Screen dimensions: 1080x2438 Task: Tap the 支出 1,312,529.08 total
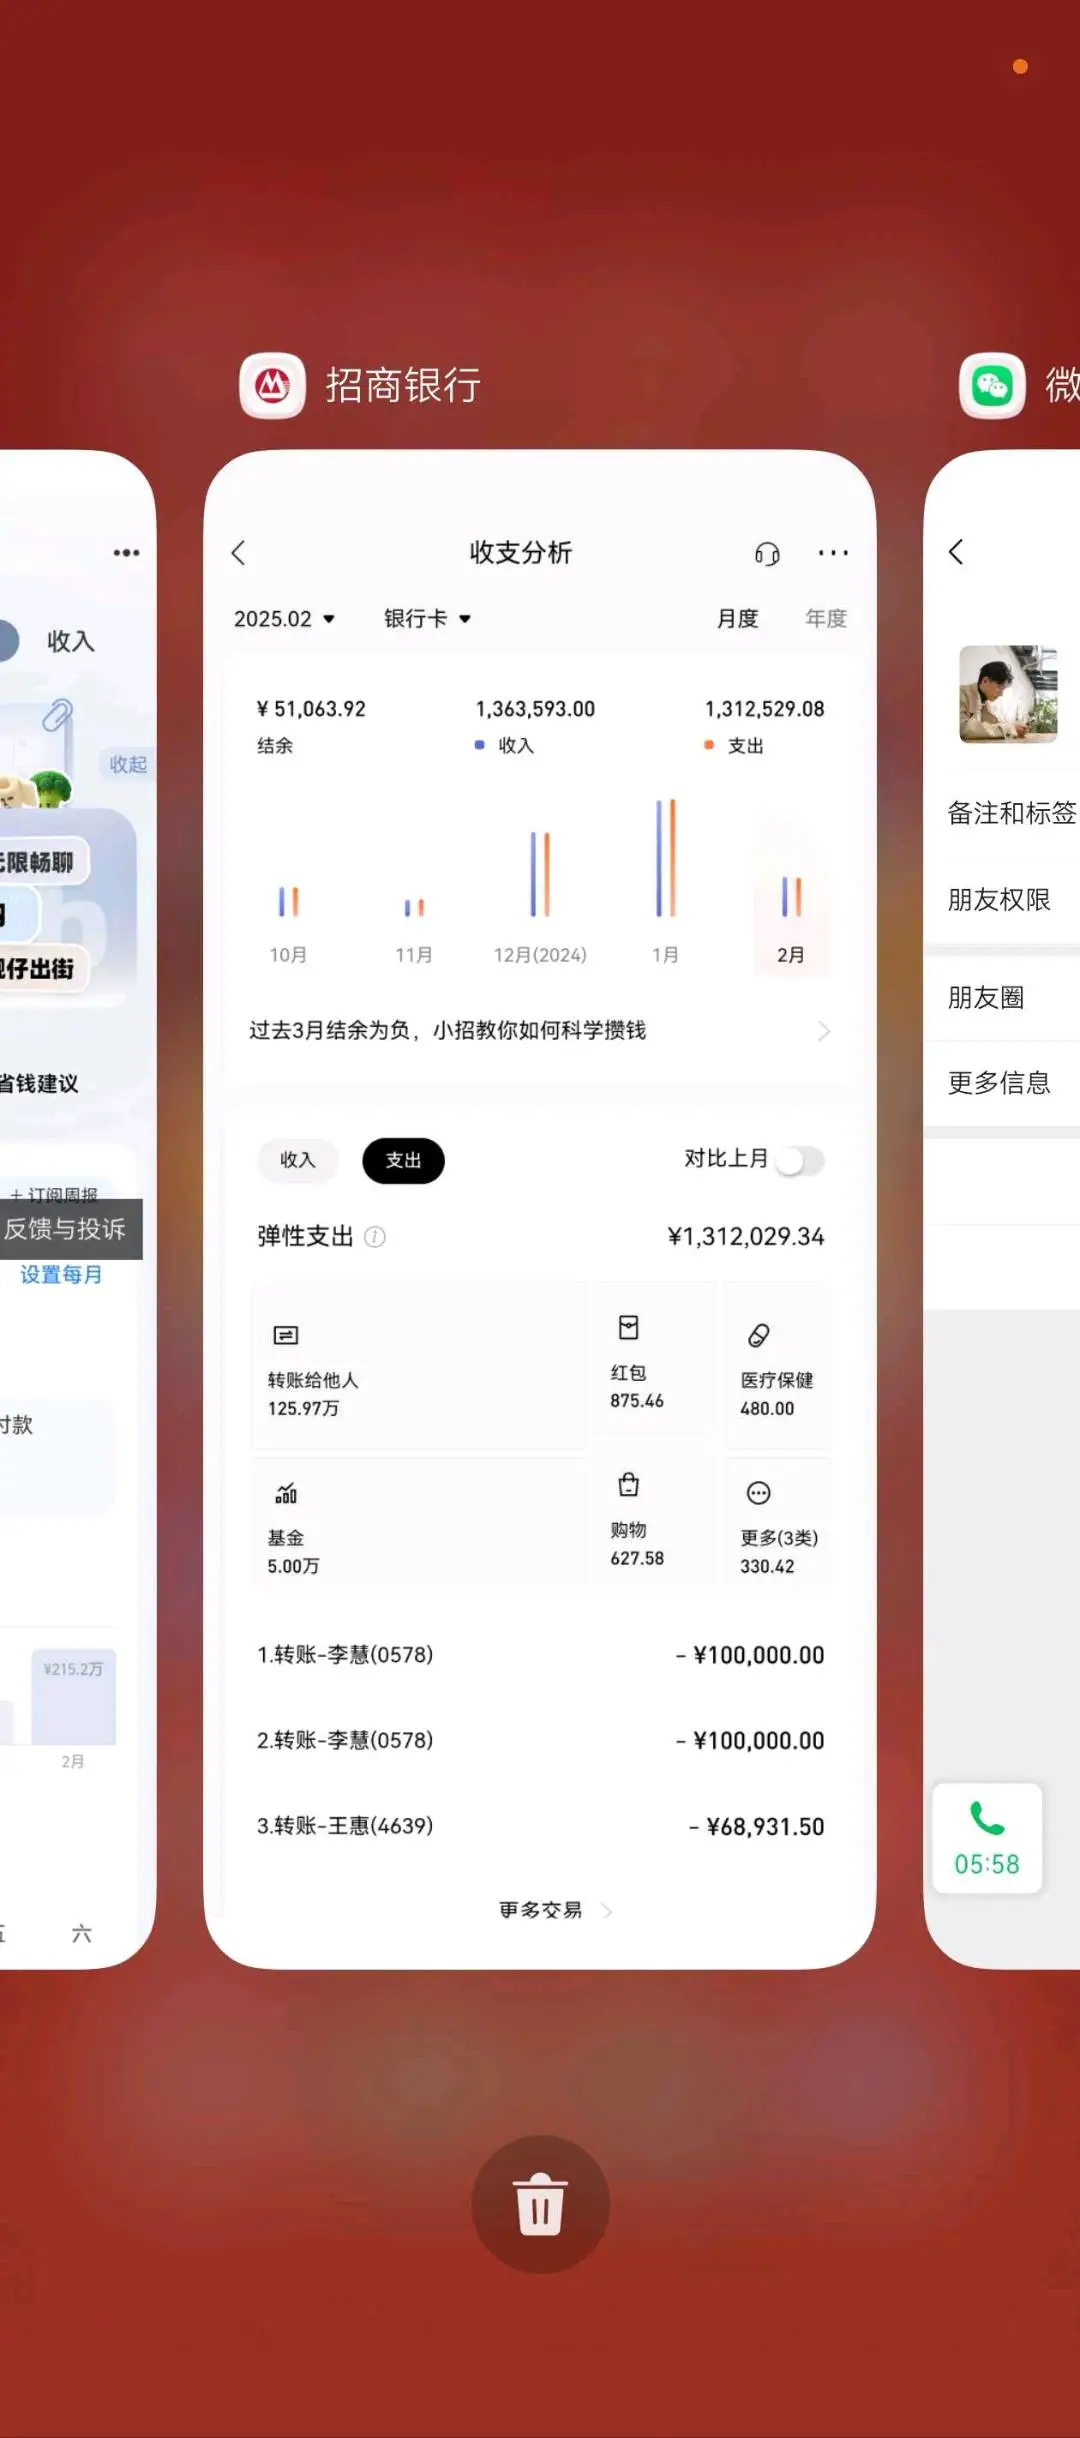pos(764,709)
